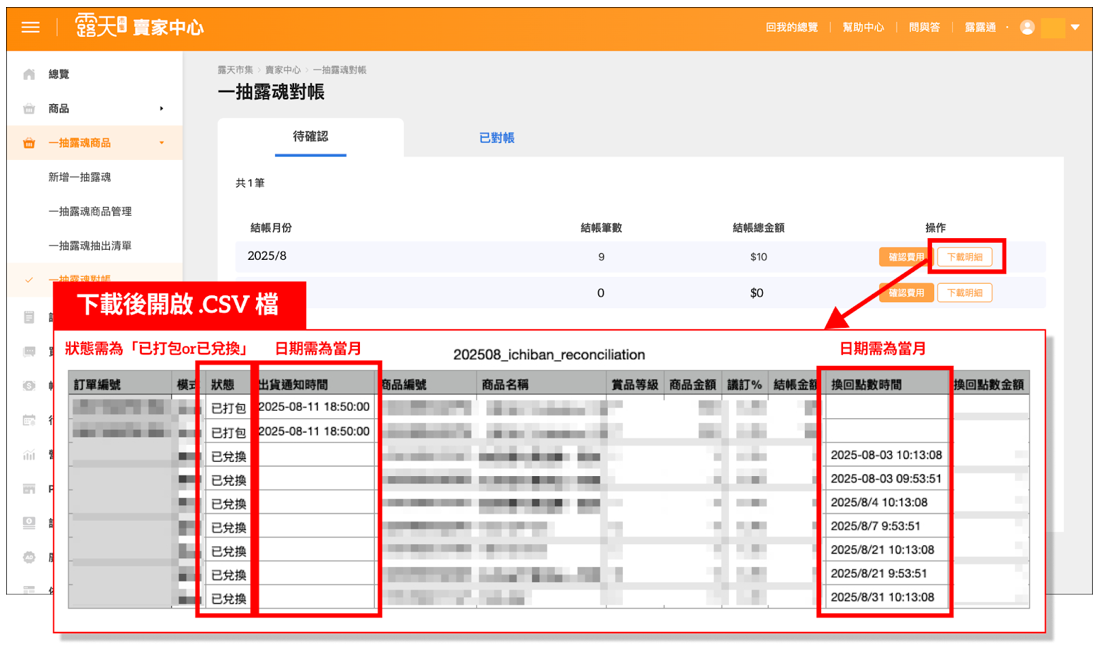Viewport: 1101px width, 648px height.
Task: Click the orange basket icon for 一抽露魂商品
Action: click(x=29, y=143)
